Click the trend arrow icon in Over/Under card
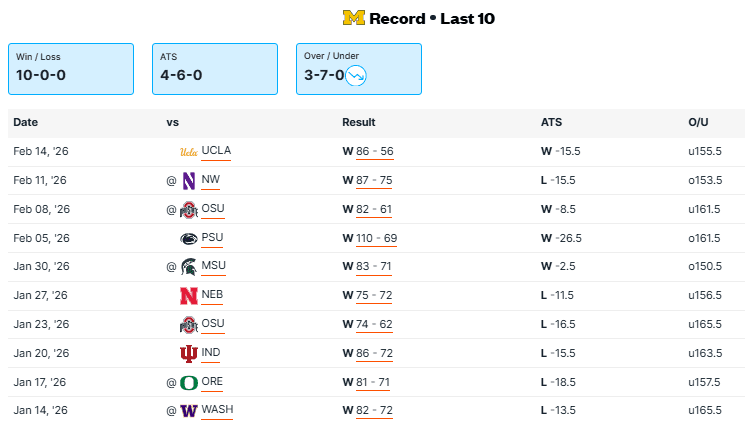Screen dimensions: 745x423 (x=356, y=75)
